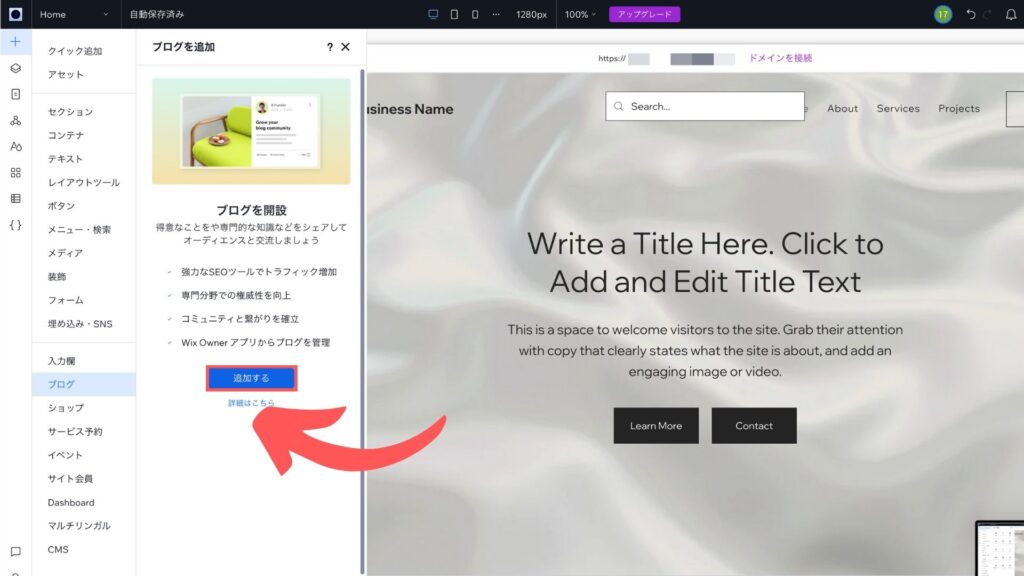
Task: Open the Code braces icon
Action: tap(16, 225)
